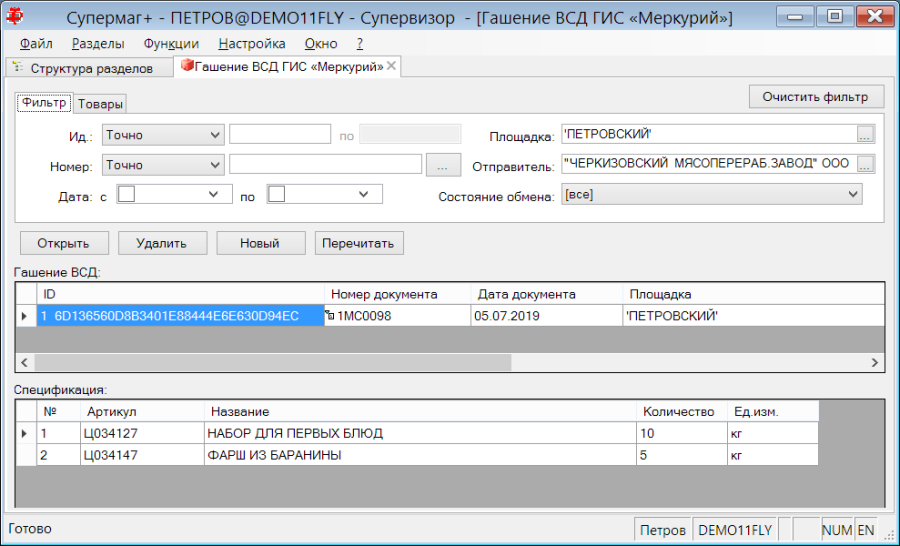Viewport: 900px width, 546px height.
Task: Click the row pointer arrow for document 1МС0098
Action: (x=24, y=316)
